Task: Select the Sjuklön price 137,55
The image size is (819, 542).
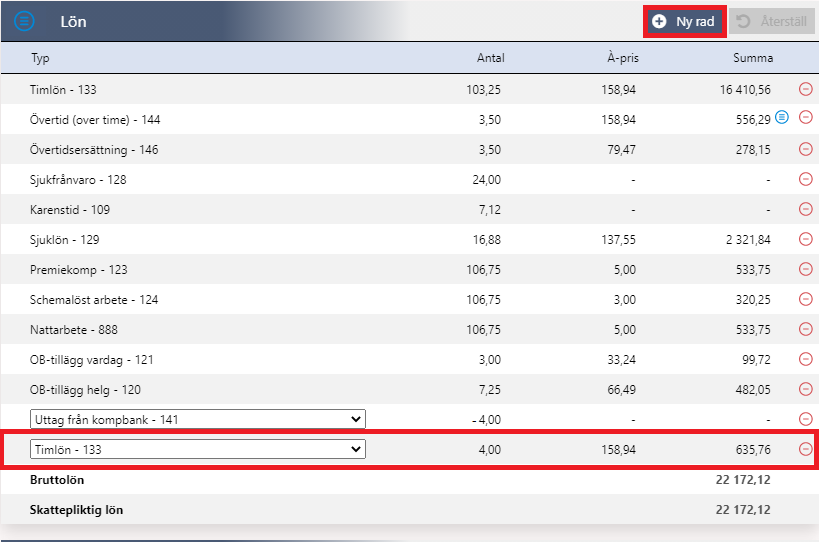Action: tap(618, 240)
